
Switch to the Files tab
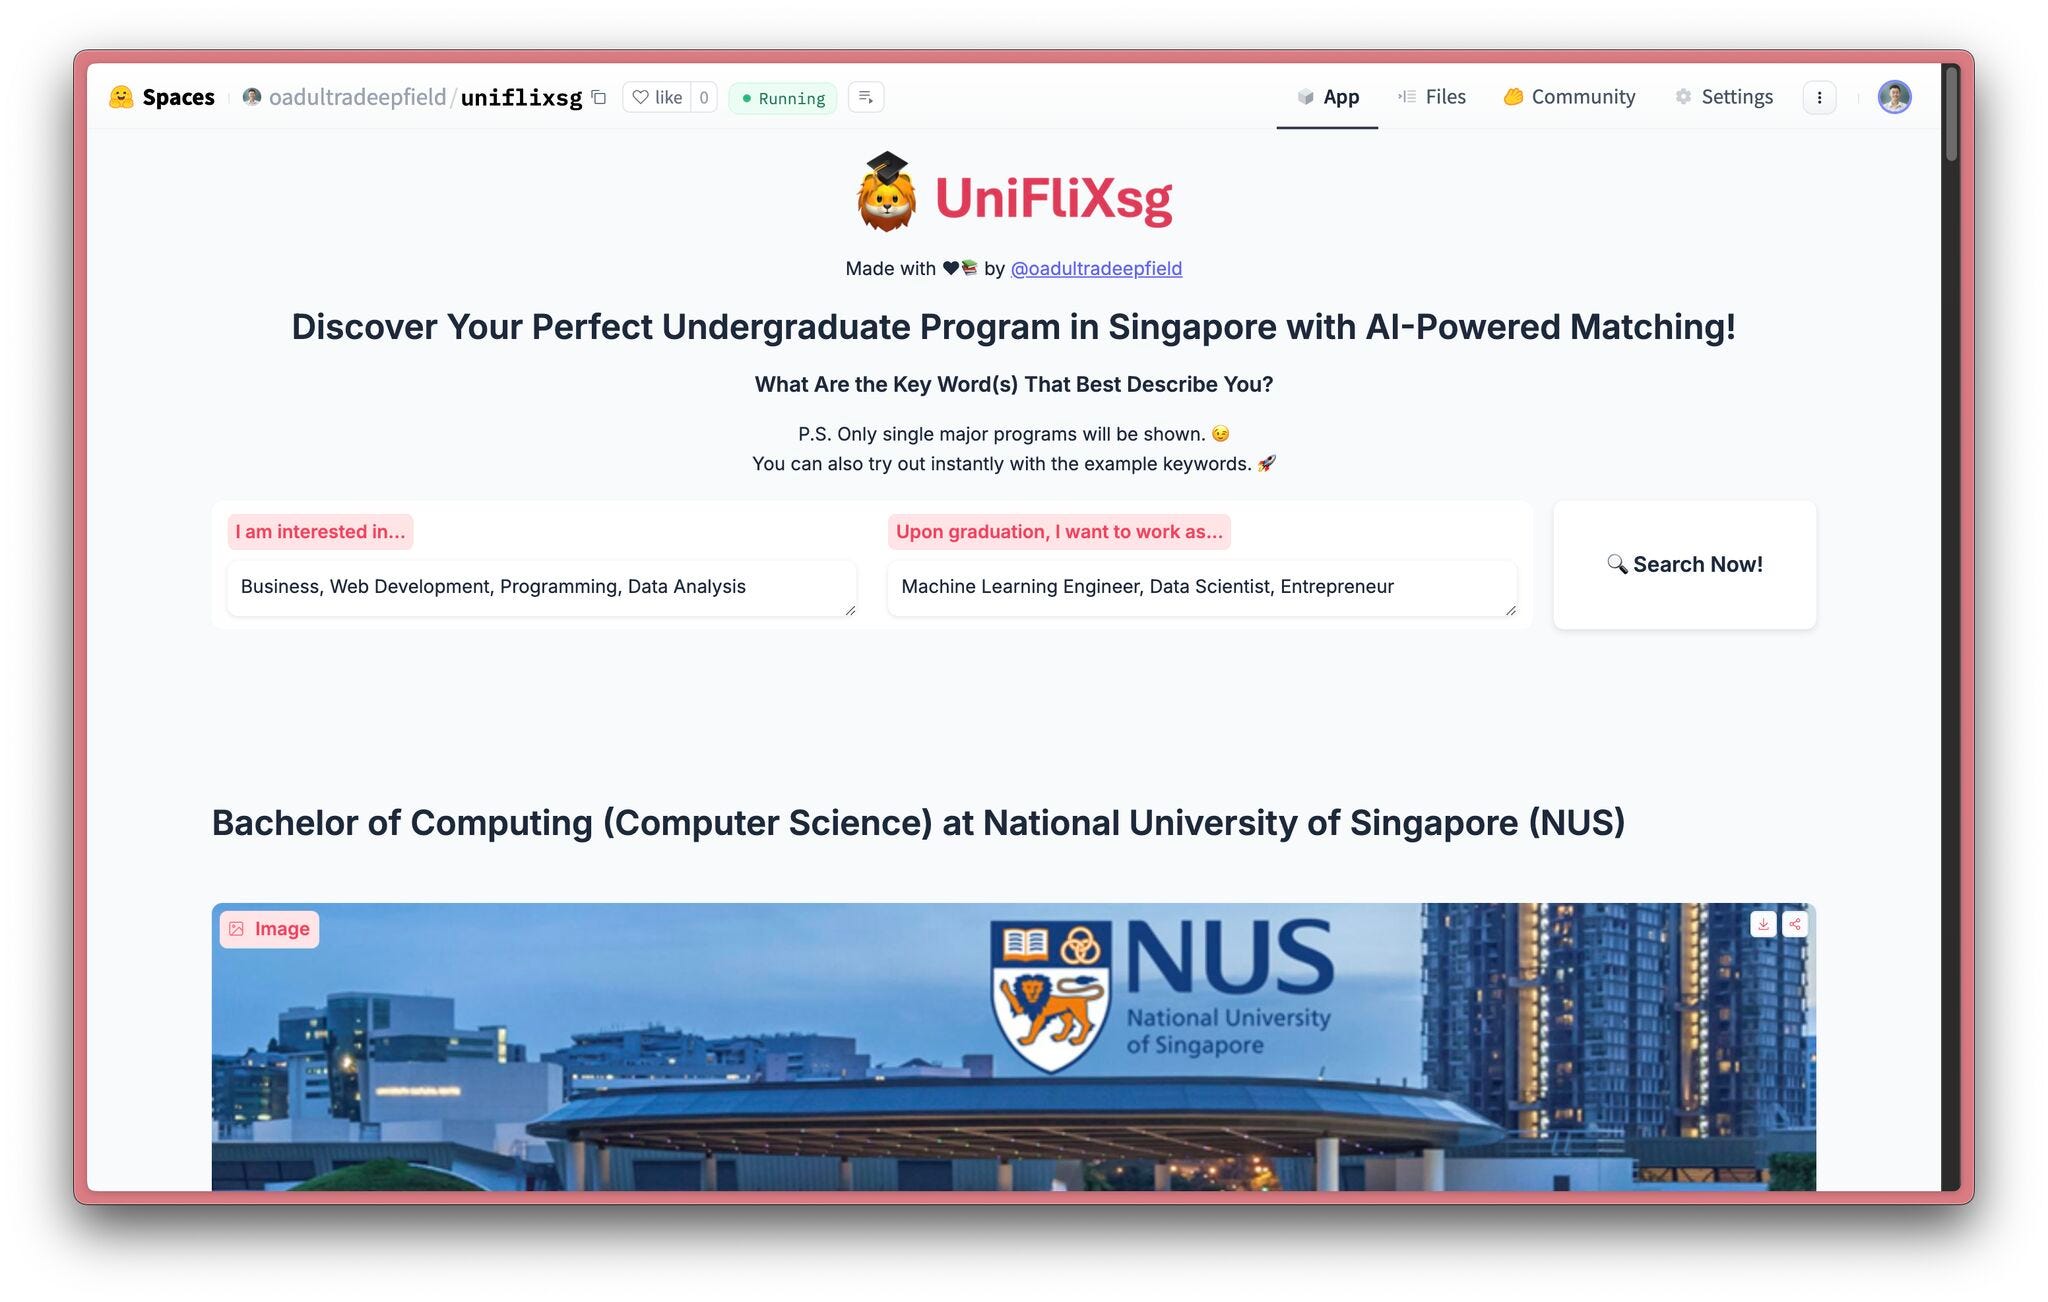1443,94
